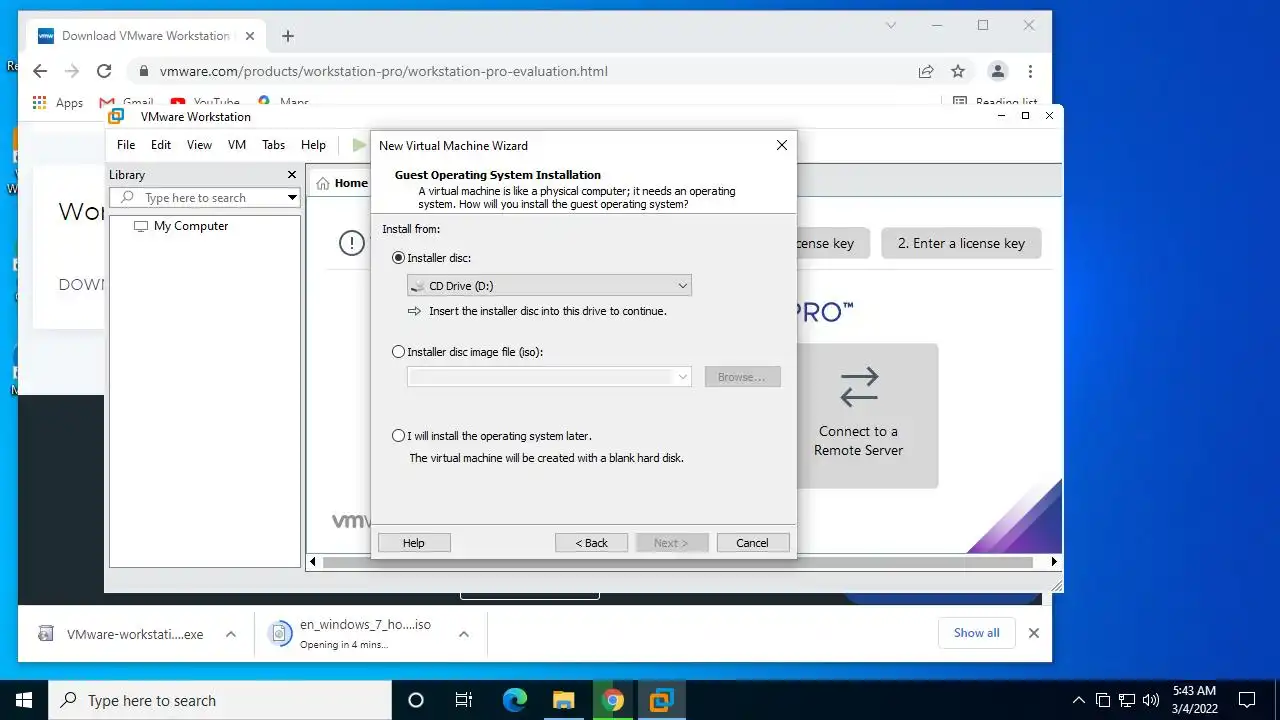This screenshot has width=1280, height=720.
Task: Open the Edit menu in VMware Workstation
Action: pyautogui.click(x=161, y=145)
